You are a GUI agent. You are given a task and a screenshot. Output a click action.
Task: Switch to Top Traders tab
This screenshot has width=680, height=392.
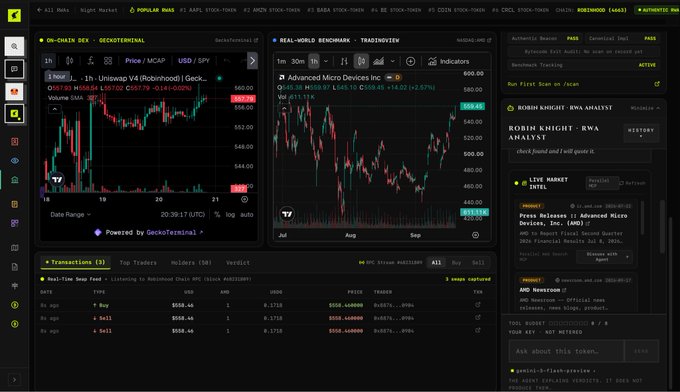pos(138,263)
